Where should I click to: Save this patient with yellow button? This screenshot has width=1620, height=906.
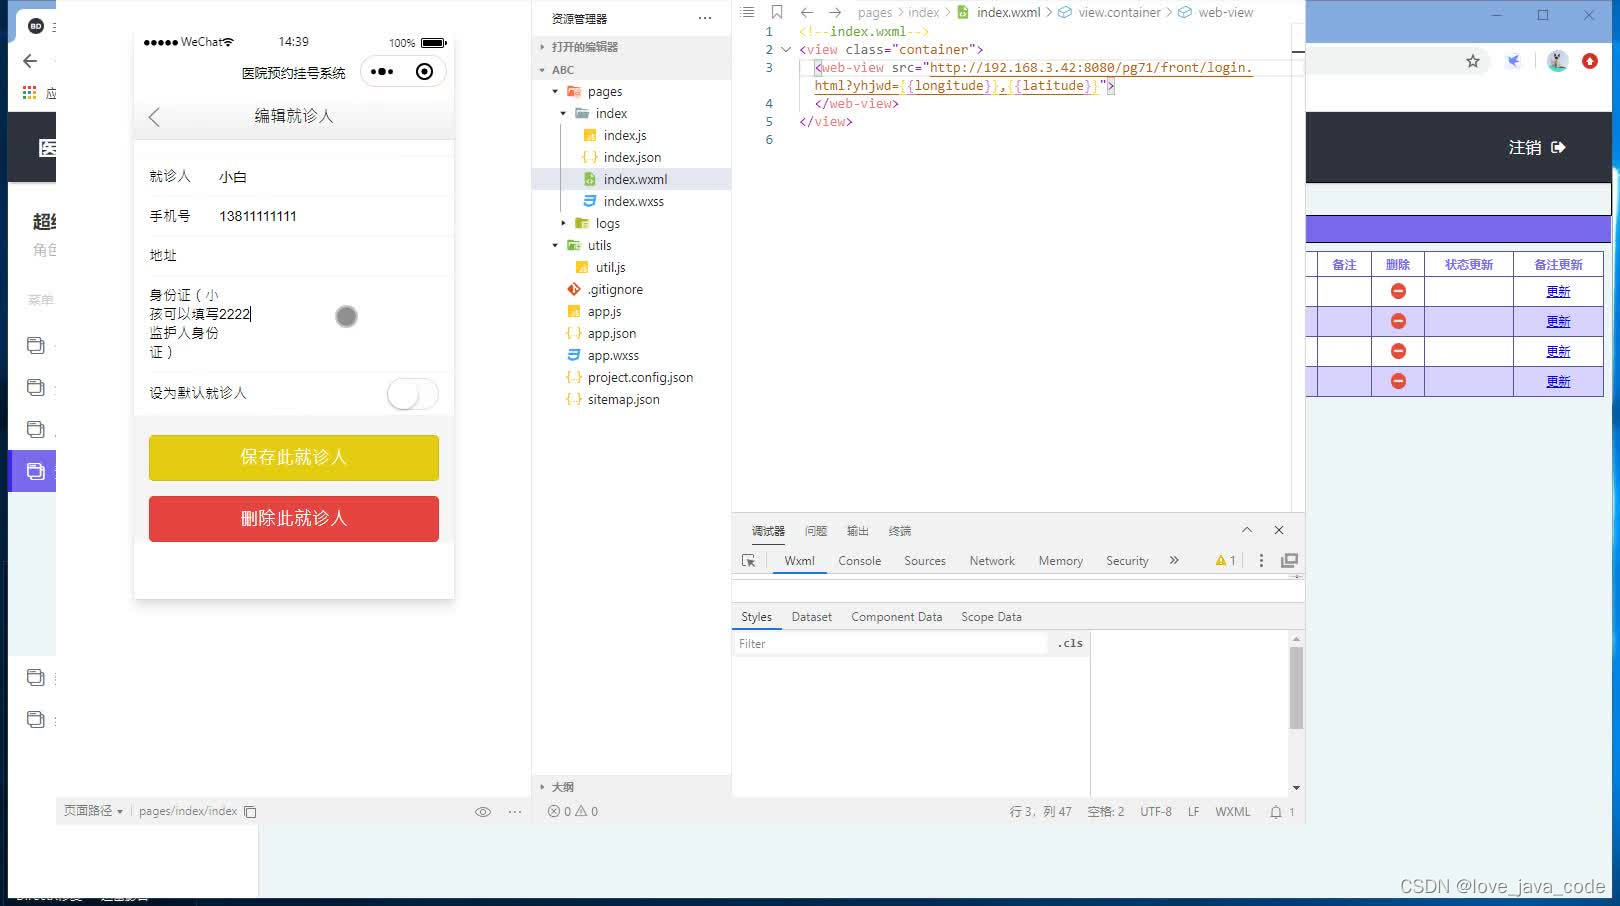pyautogui.click(x=294, y=457)
